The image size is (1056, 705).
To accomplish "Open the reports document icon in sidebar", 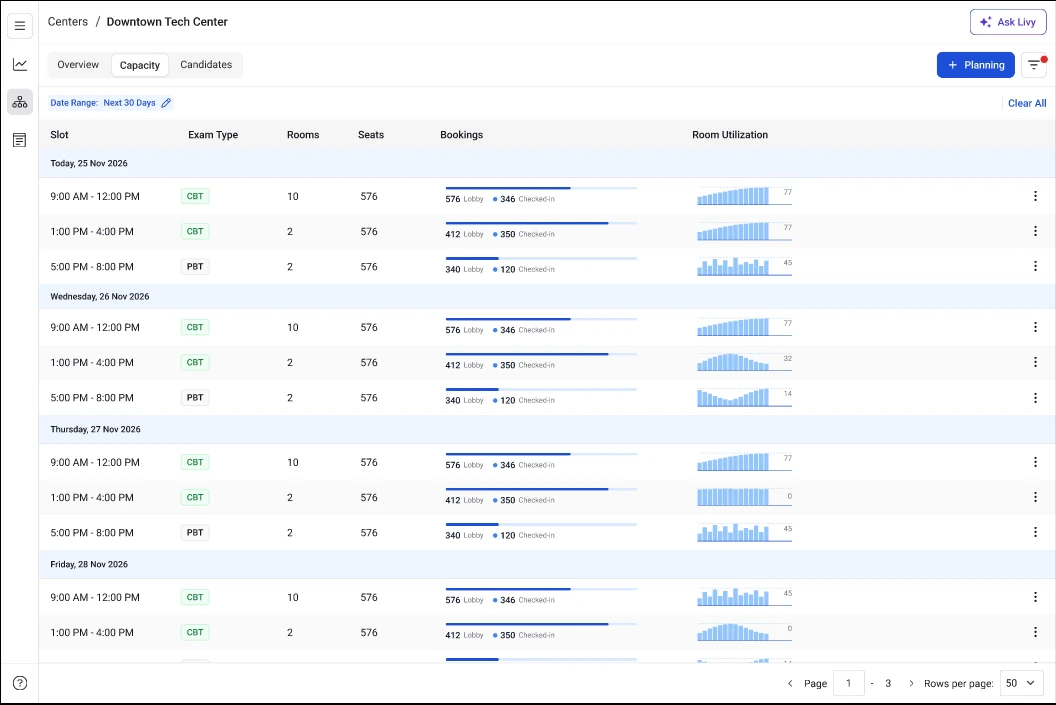I will point(20,140).
